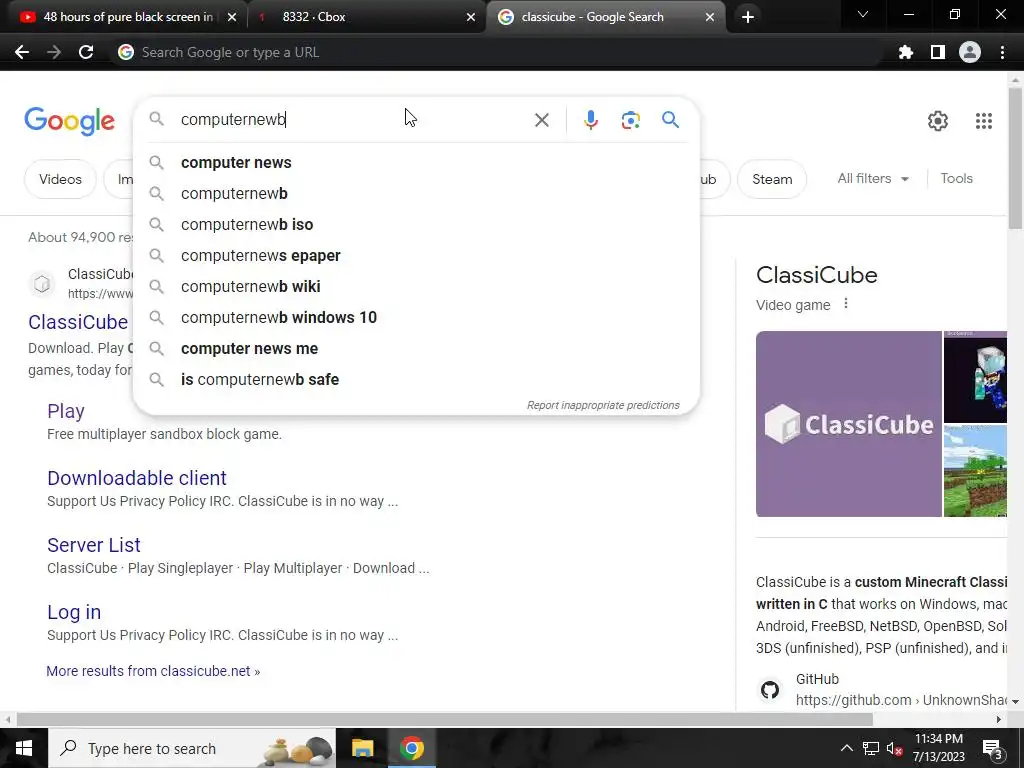Viewport: 1024px width, 768px height.
Task: Choose suggestion "is computernewb safe"
Action: tap(416, 379)
